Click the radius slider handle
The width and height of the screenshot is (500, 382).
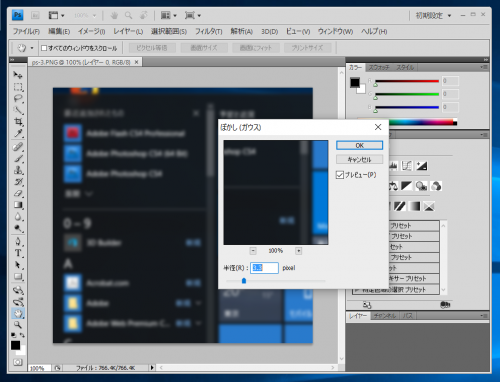(x=244, y=281)
